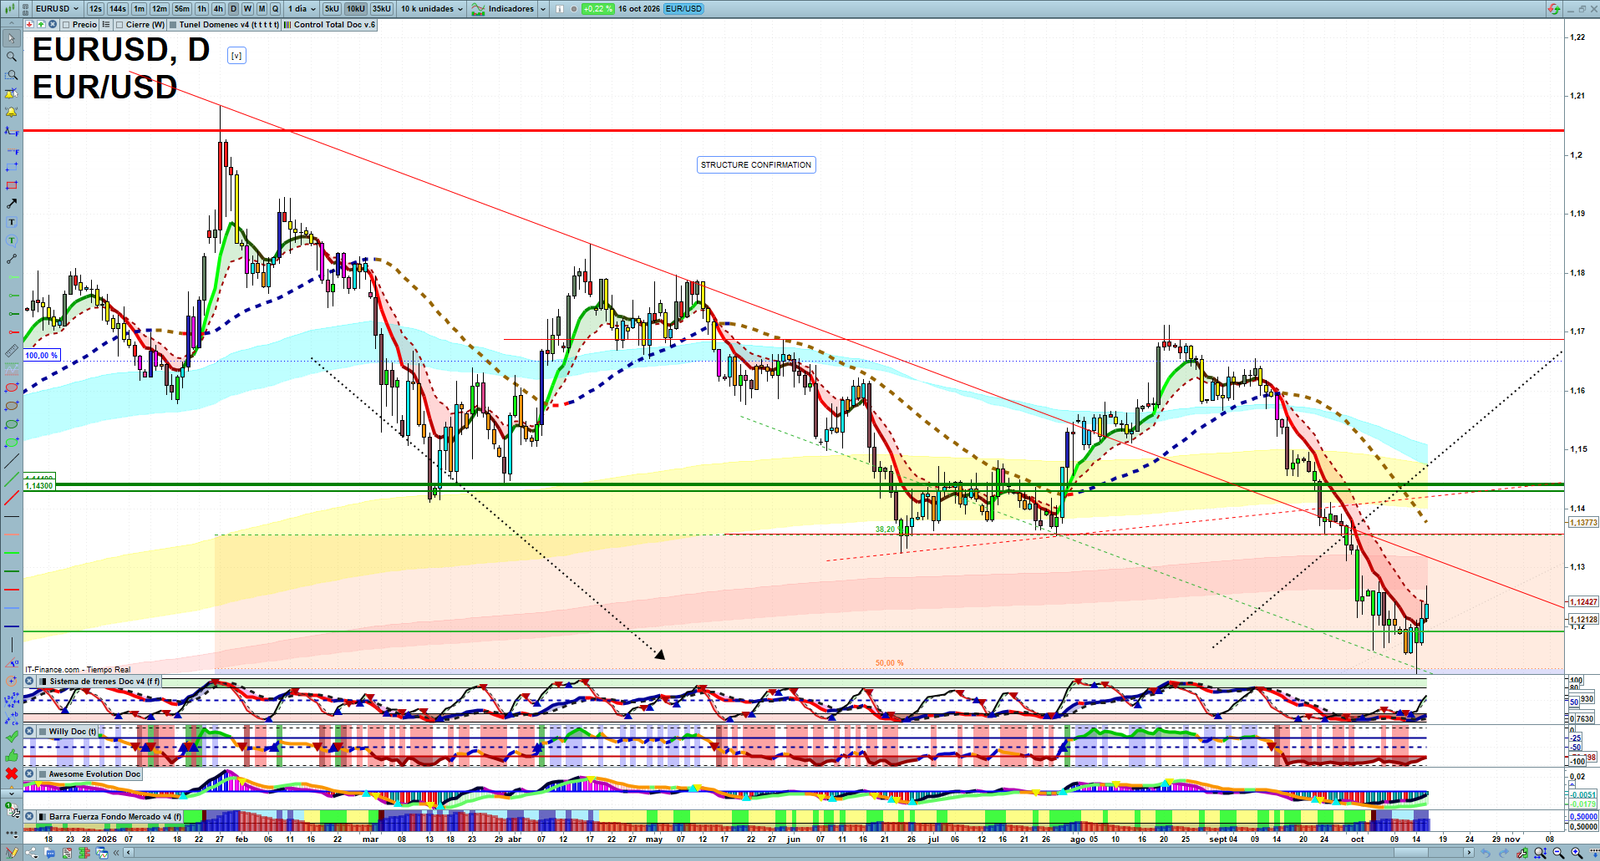Click the list icon next to Precio
1600x861 pixels.
pyautogui.click(x=106, y=25)
